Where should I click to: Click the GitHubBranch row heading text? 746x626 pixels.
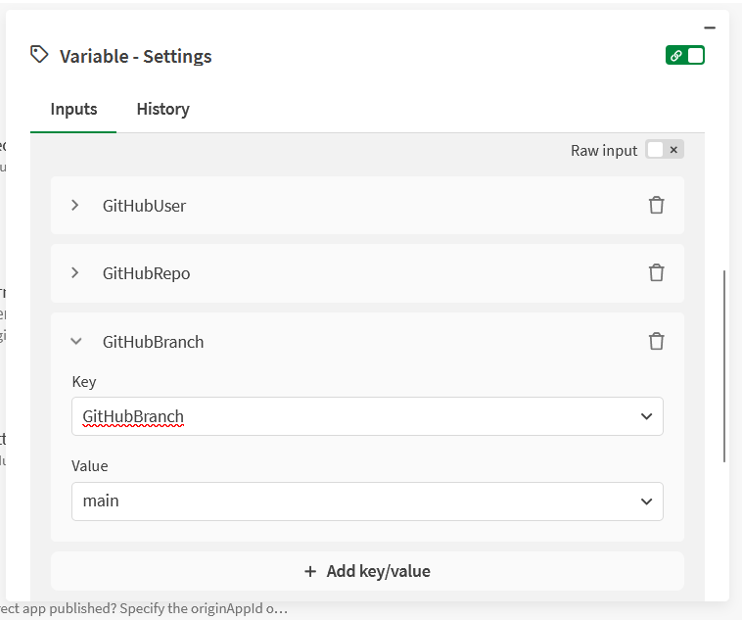(x=153, y=342)
